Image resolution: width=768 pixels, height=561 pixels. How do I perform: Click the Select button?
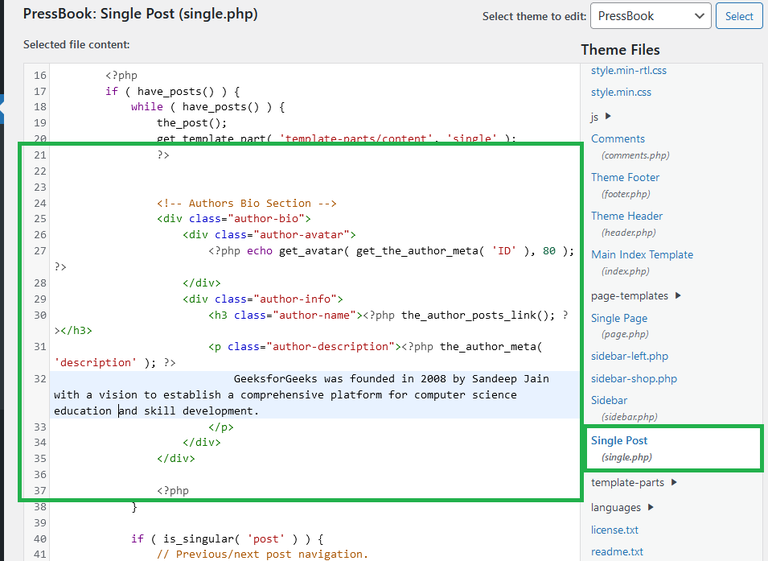point(739,16)
